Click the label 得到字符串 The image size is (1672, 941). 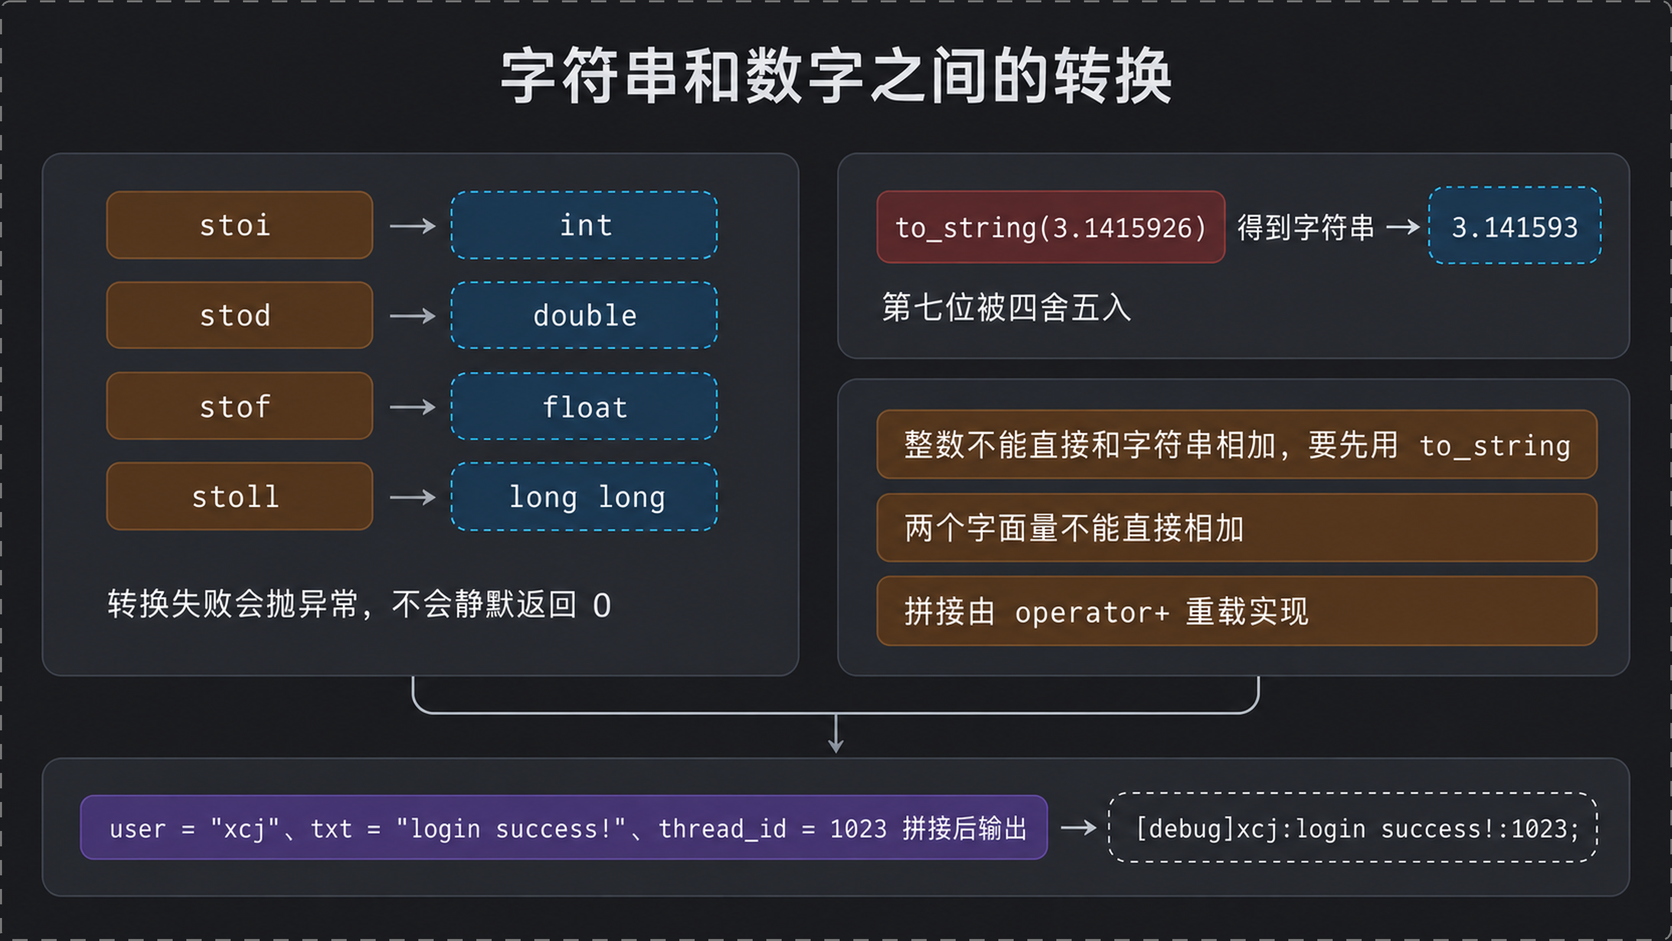coord(1306,227)
